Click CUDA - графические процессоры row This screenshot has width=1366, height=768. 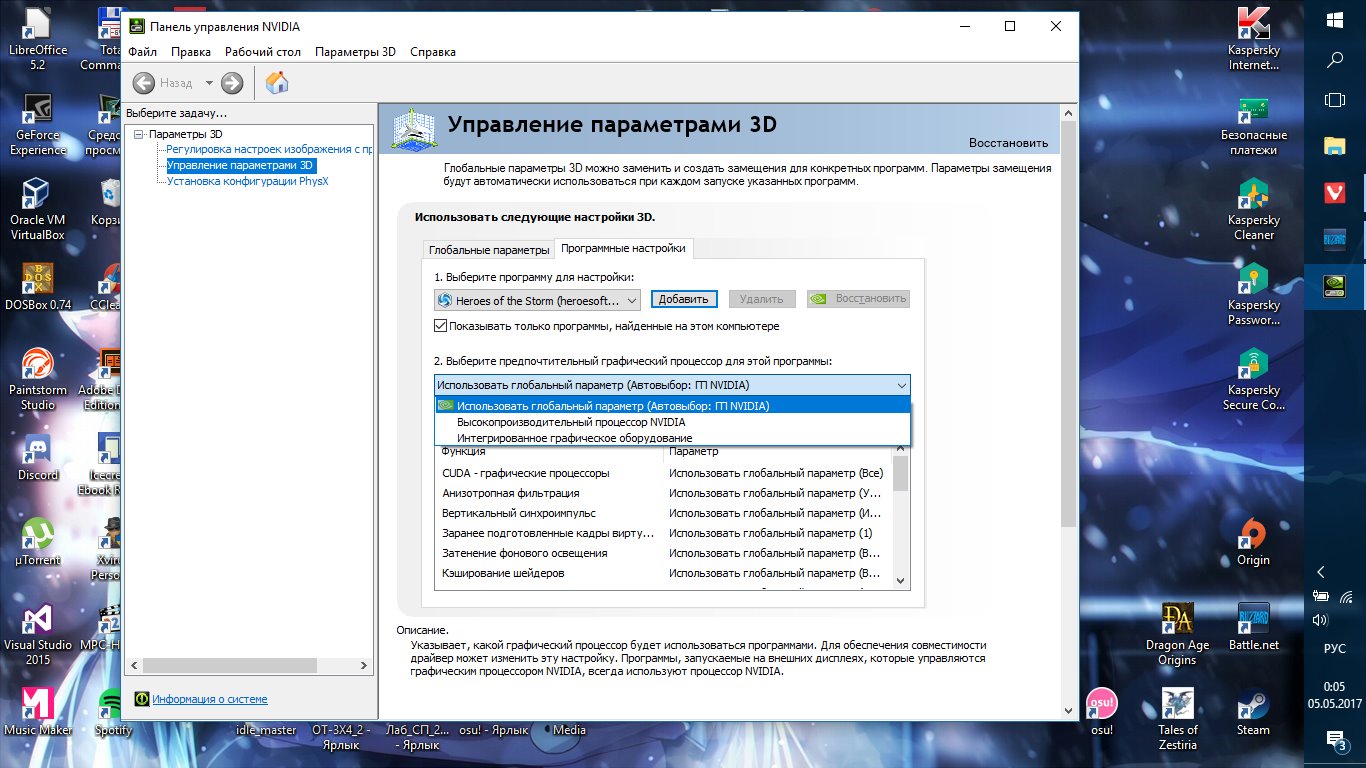[x=664, y=473]
